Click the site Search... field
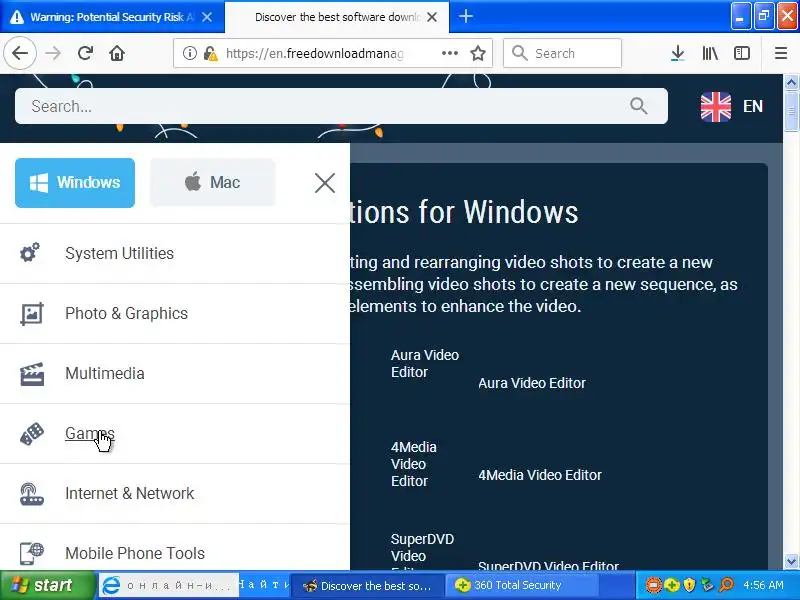800x600 pixels. click(341, 106)
